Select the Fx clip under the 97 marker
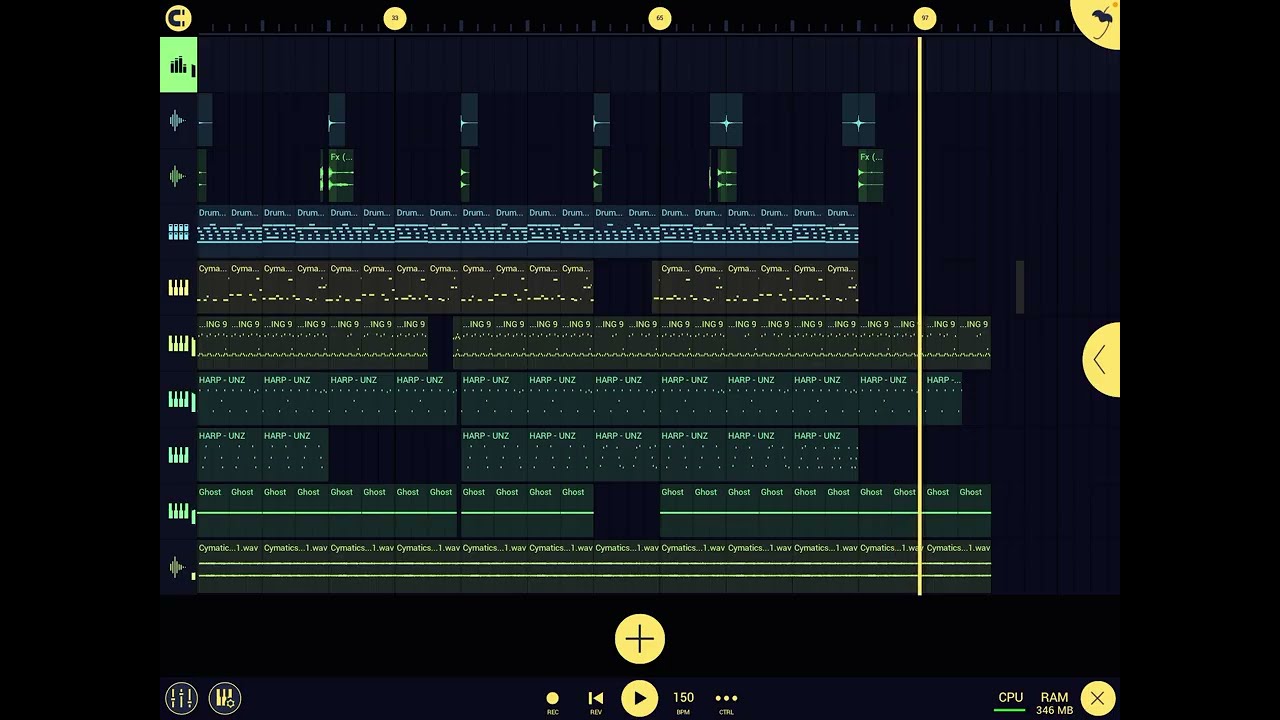The image size is (1280, 720). pyautogui.click(x=871, y=177)
